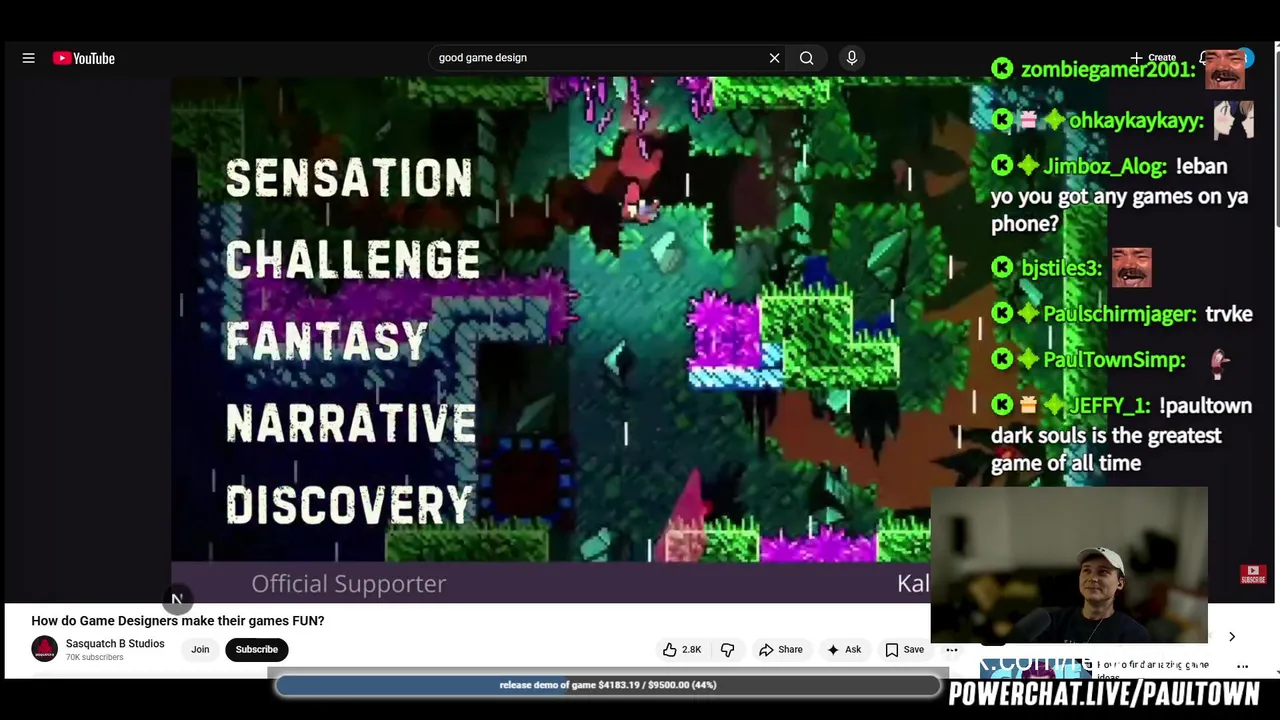Share the video
Screen dimensions: 1280x720
coord(780,650)
